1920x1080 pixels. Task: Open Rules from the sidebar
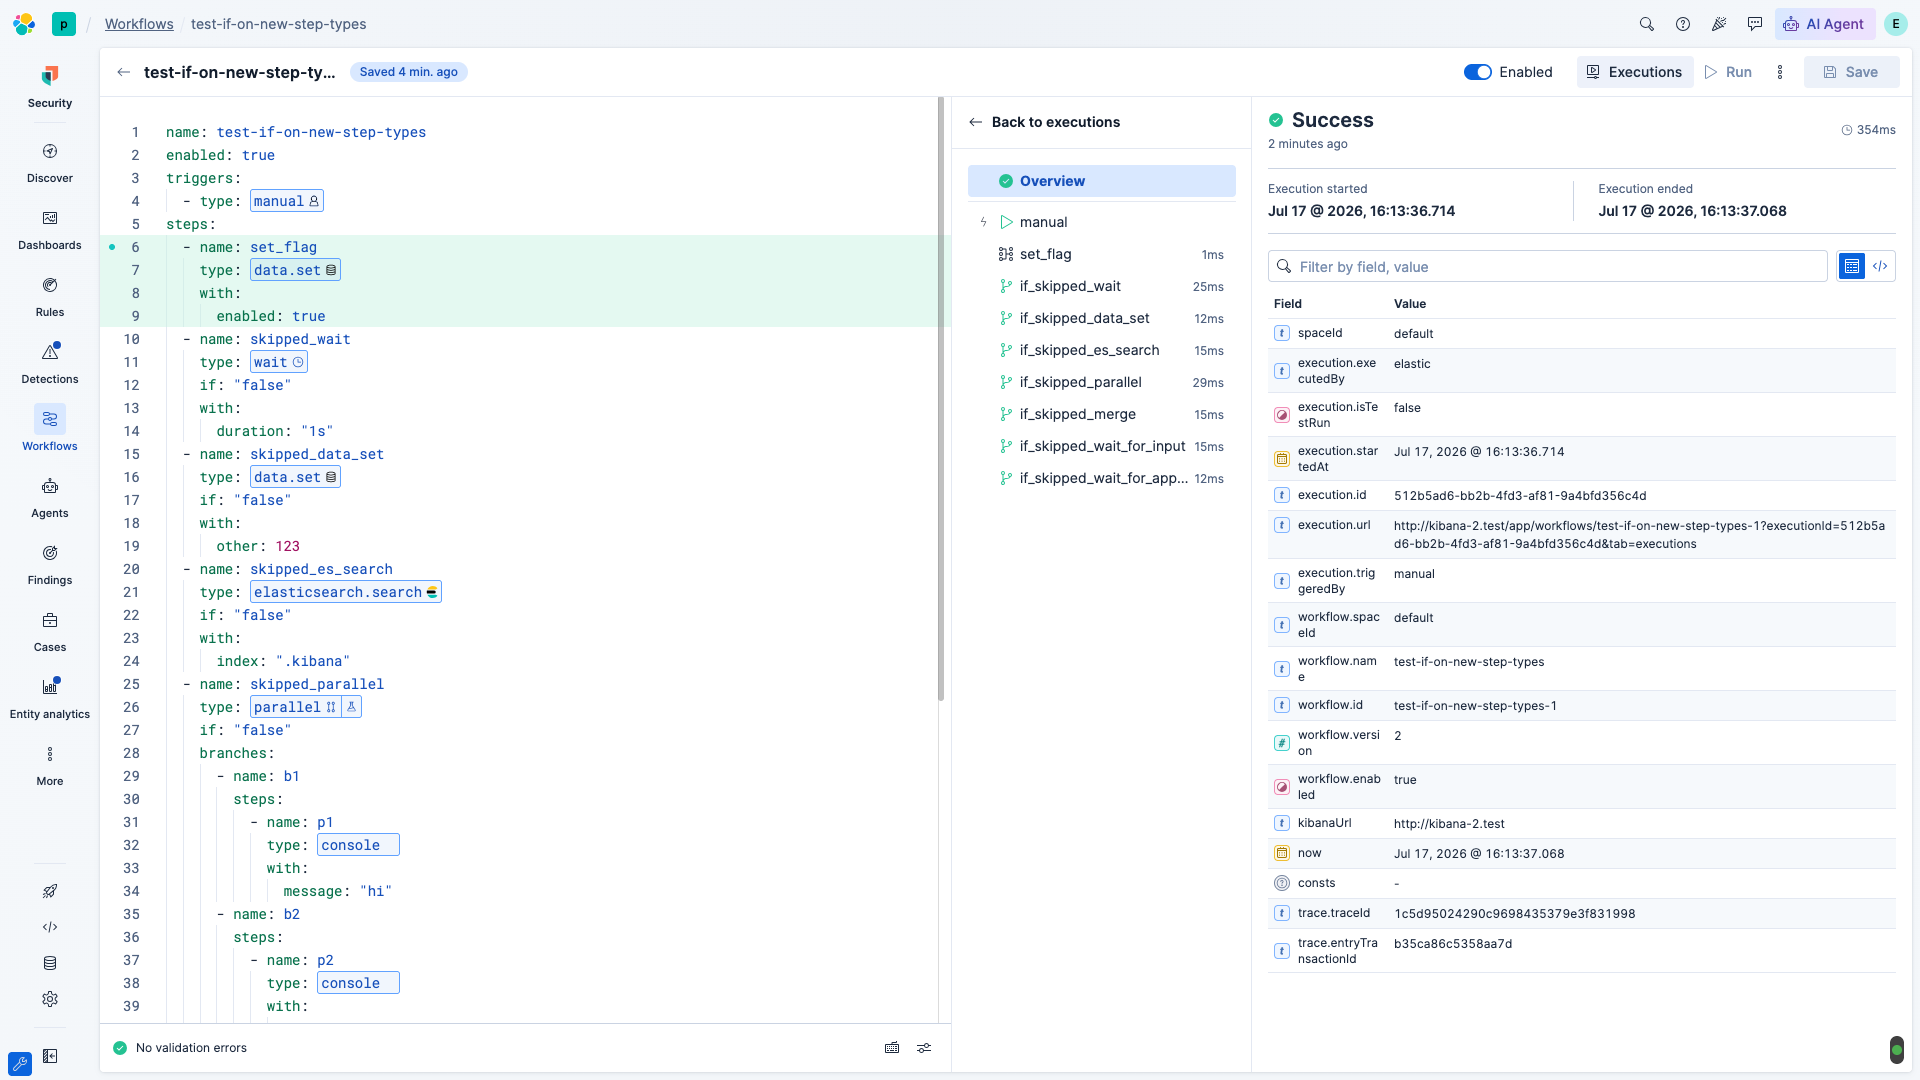50,296
